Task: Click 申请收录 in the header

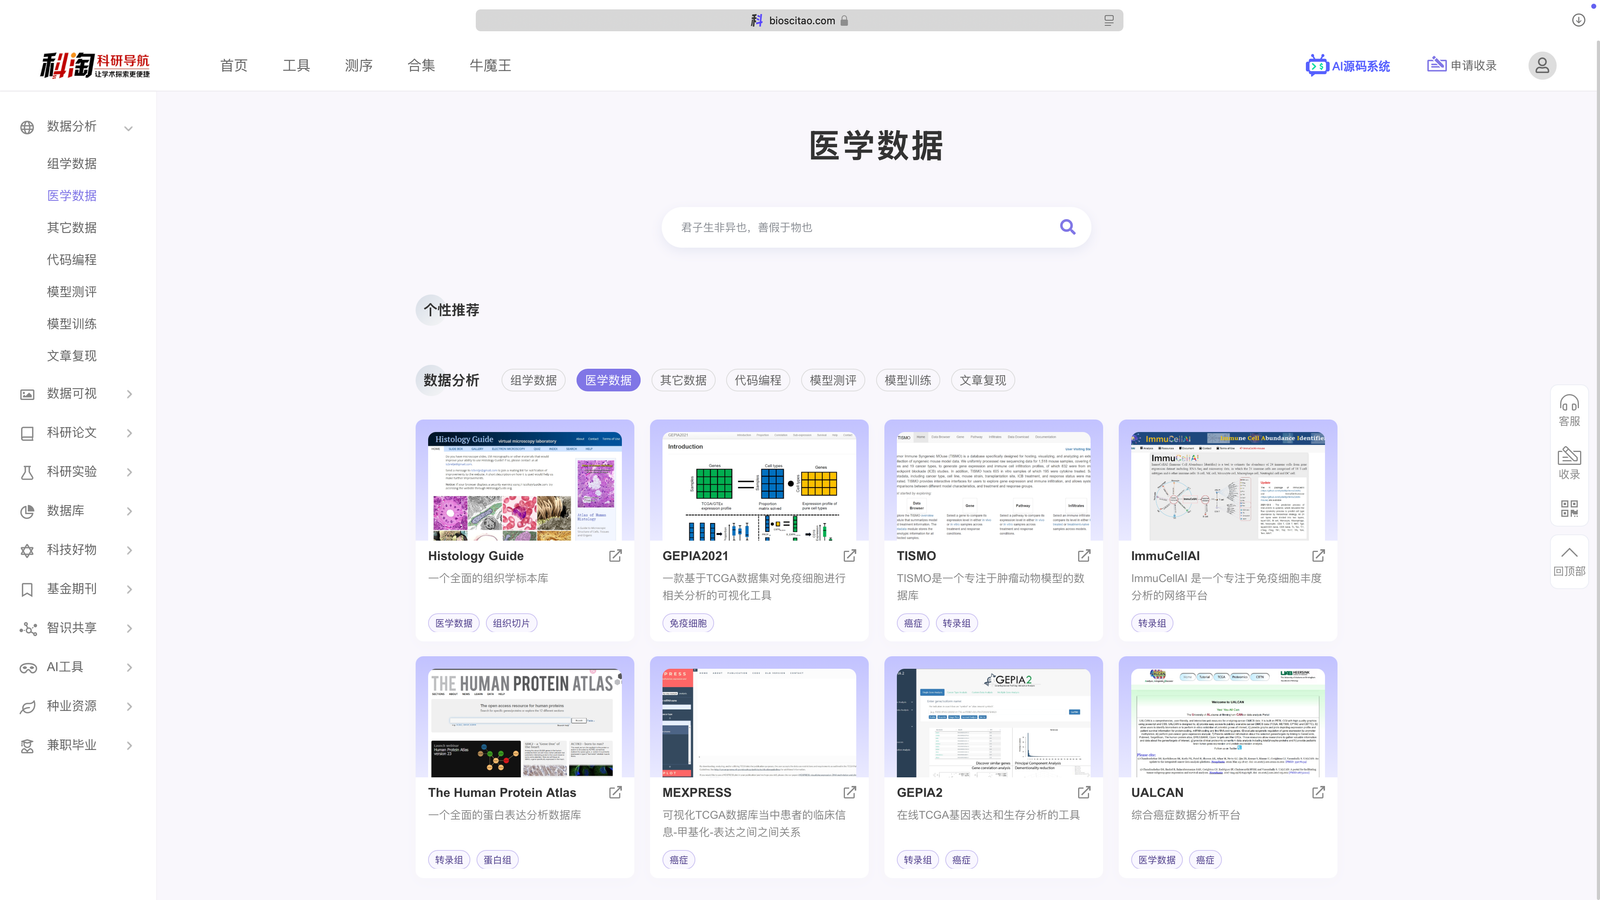Action: [x=1461, y=66]
